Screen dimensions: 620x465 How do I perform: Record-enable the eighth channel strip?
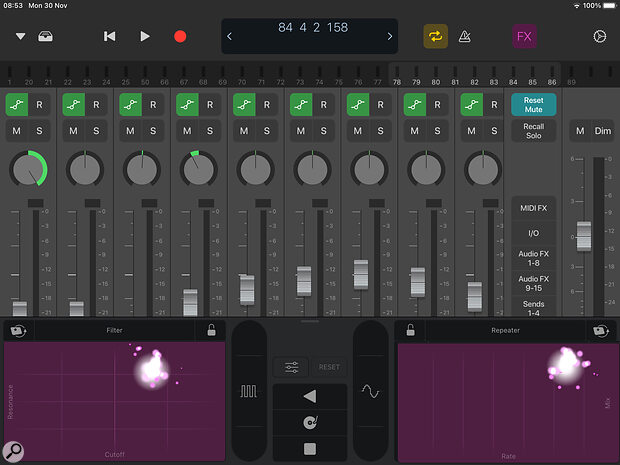tap(437, 105)
